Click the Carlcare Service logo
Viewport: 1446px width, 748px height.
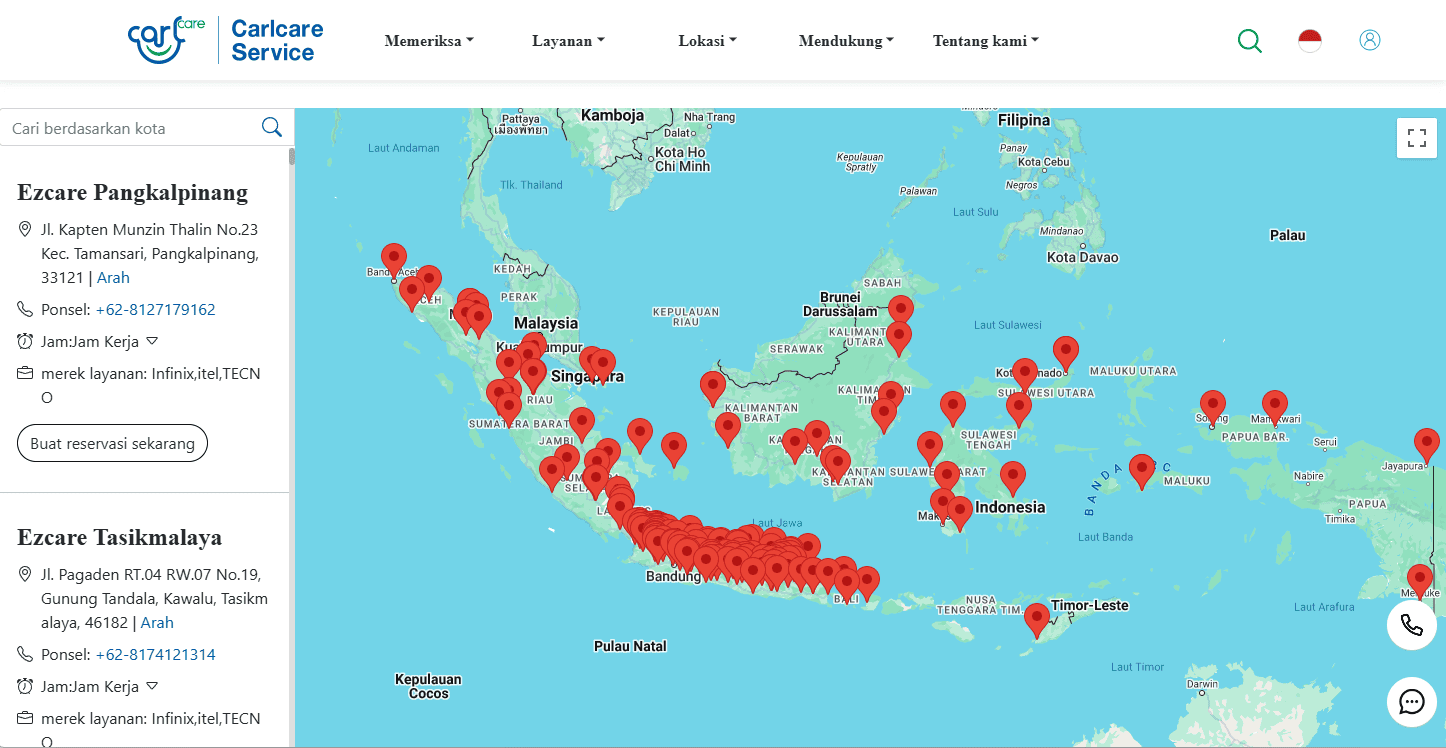pyautogui.click(x=226, y=40)
